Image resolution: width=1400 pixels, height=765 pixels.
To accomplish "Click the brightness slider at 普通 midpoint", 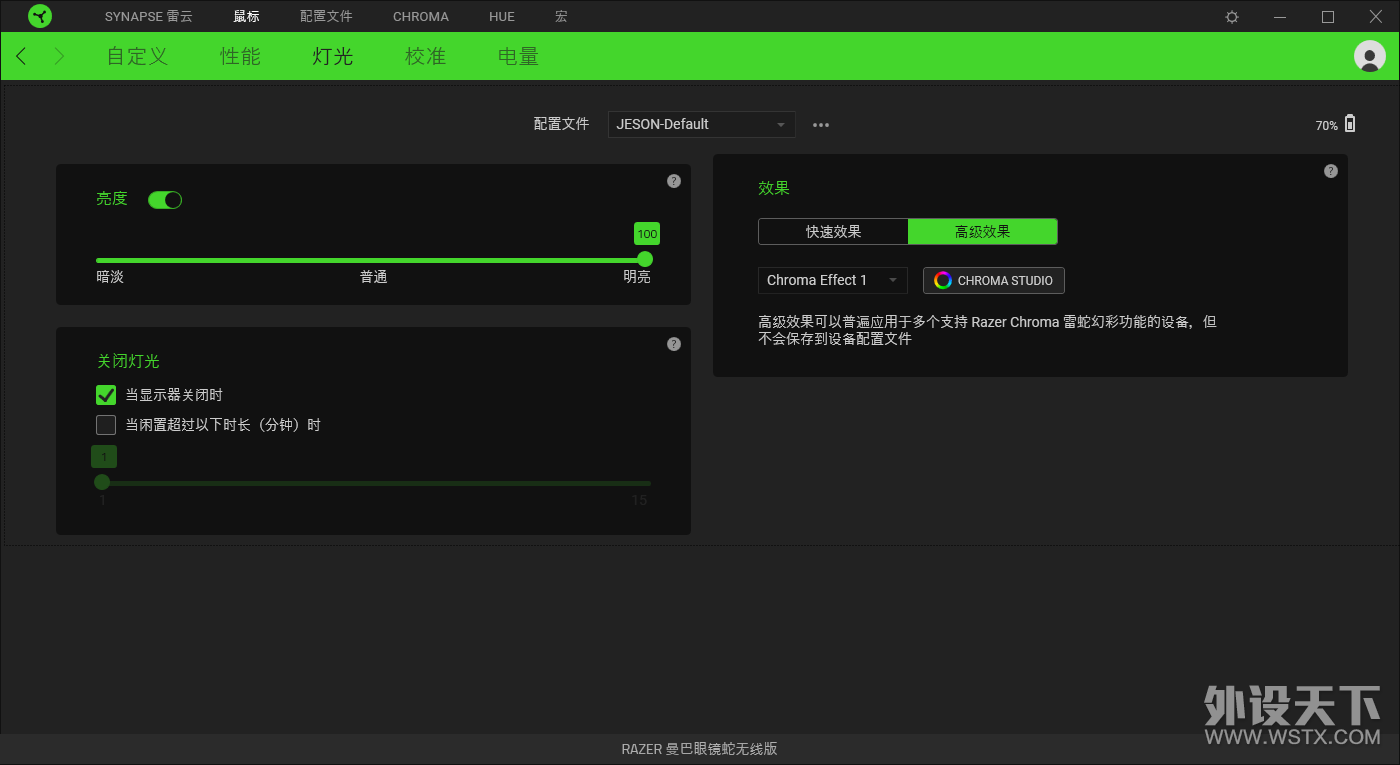I will point(373,260).
